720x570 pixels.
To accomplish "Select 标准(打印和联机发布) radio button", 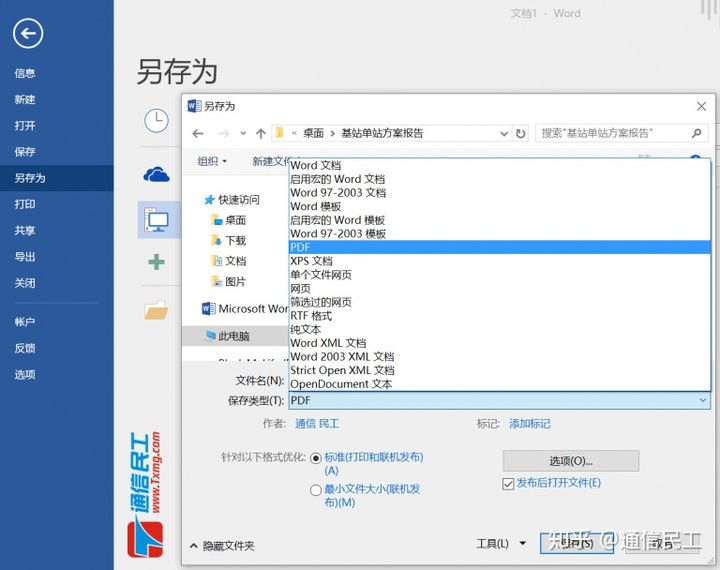I will click(316, 458).
